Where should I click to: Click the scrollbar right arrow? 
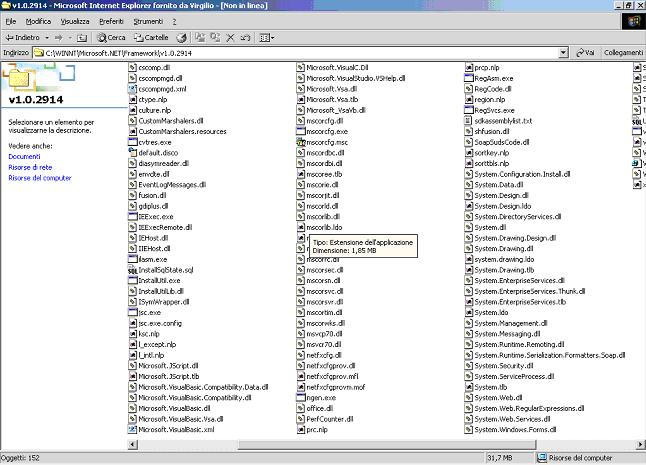coord(640,444)
